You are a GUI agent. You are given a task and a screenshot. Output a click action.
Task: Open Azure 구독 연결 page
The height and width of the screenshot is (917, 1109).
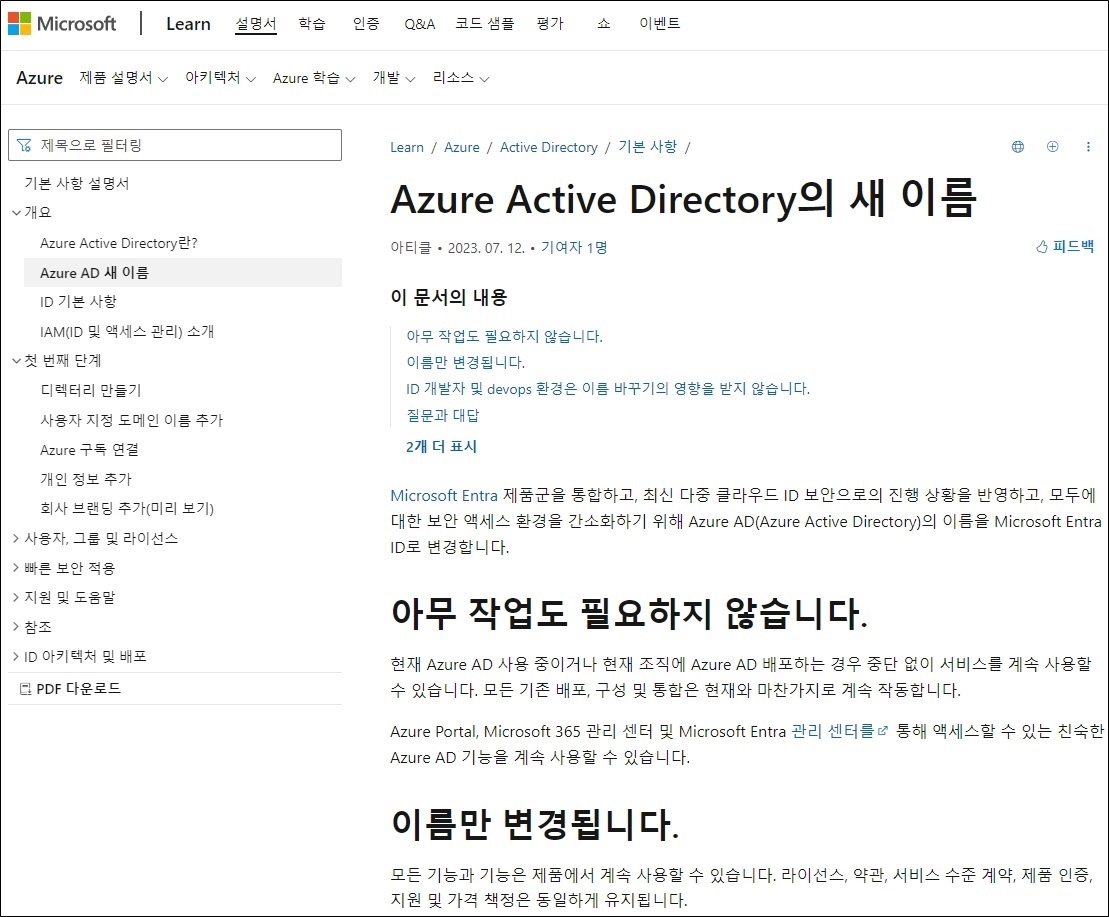click(x=89, y=450)
